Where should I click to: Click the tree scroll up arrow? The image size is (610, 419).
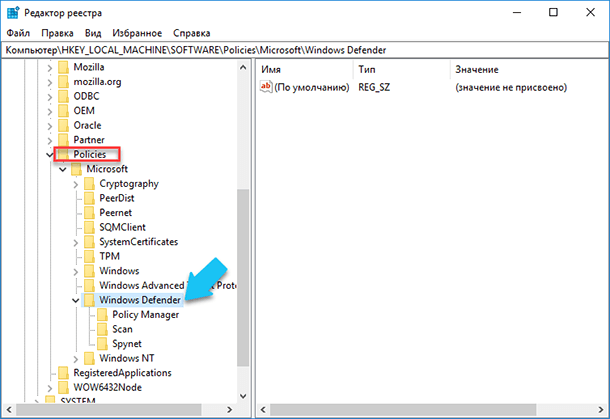[243, 67]
